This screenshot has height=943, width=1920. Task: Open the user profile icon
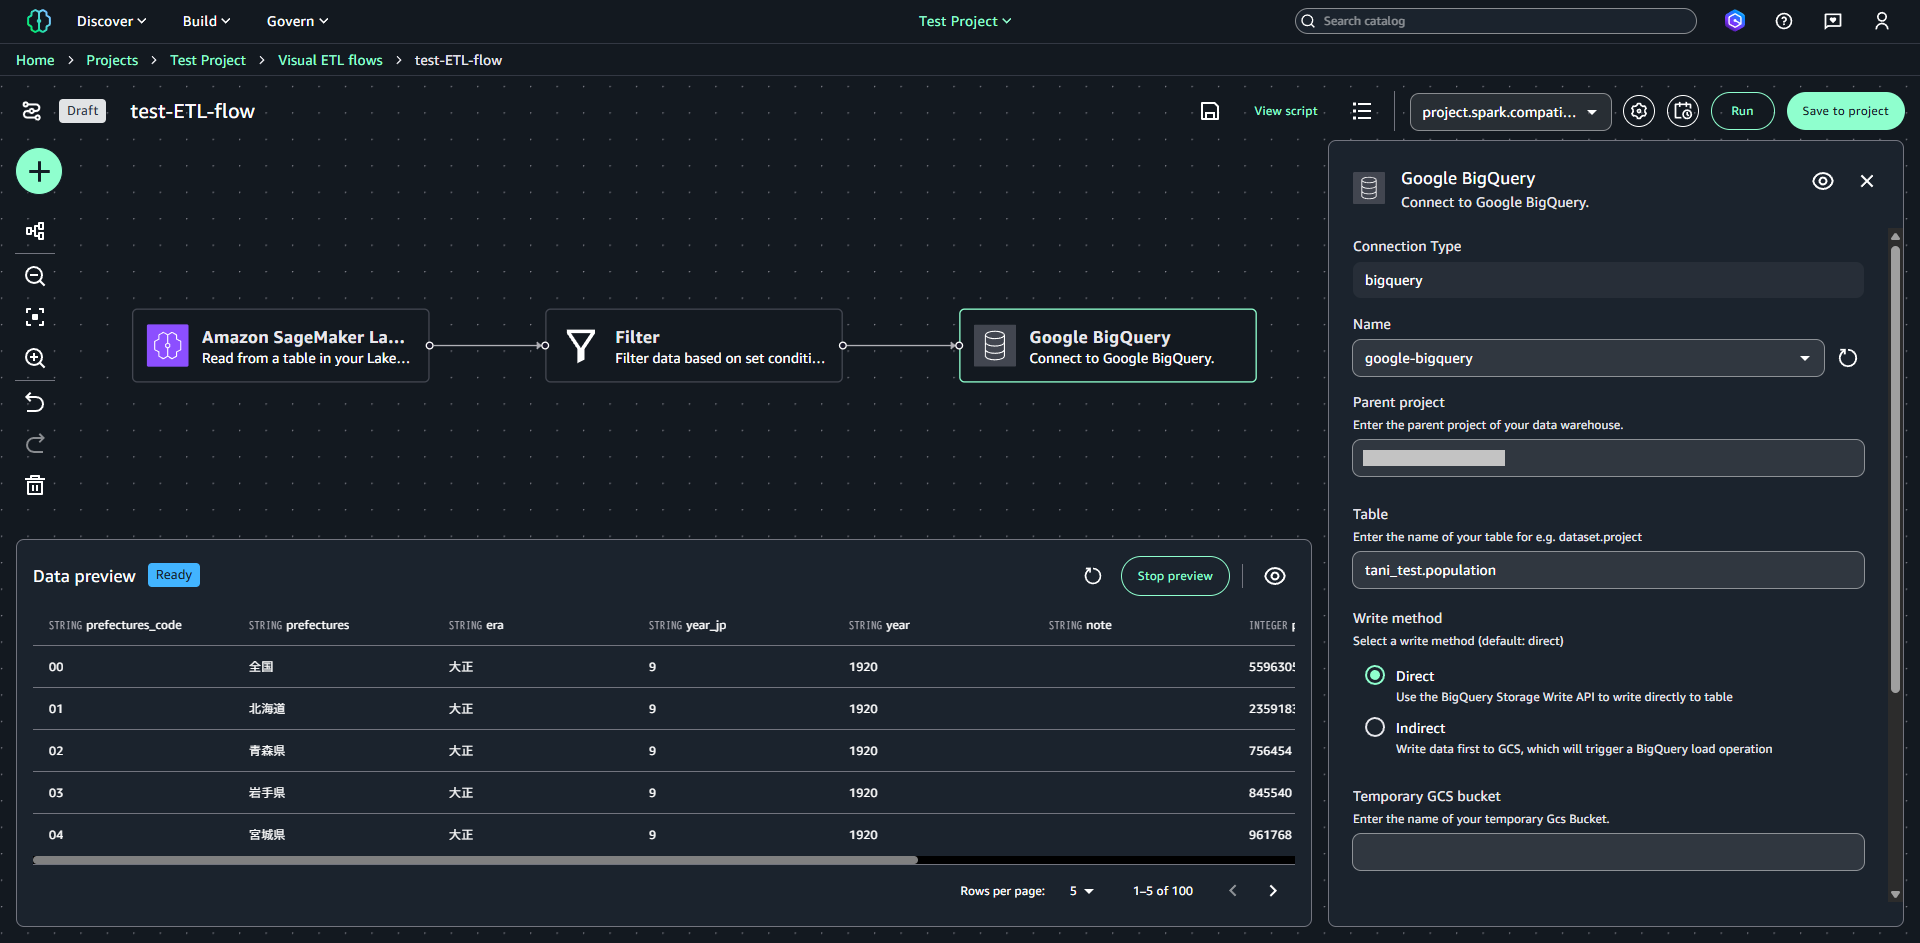[x=1882, y=21]
